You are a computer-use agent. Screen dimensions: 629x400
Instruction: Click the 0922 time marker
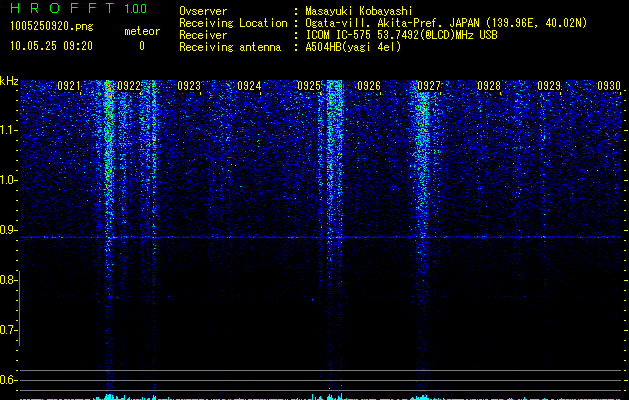[129, 86]
